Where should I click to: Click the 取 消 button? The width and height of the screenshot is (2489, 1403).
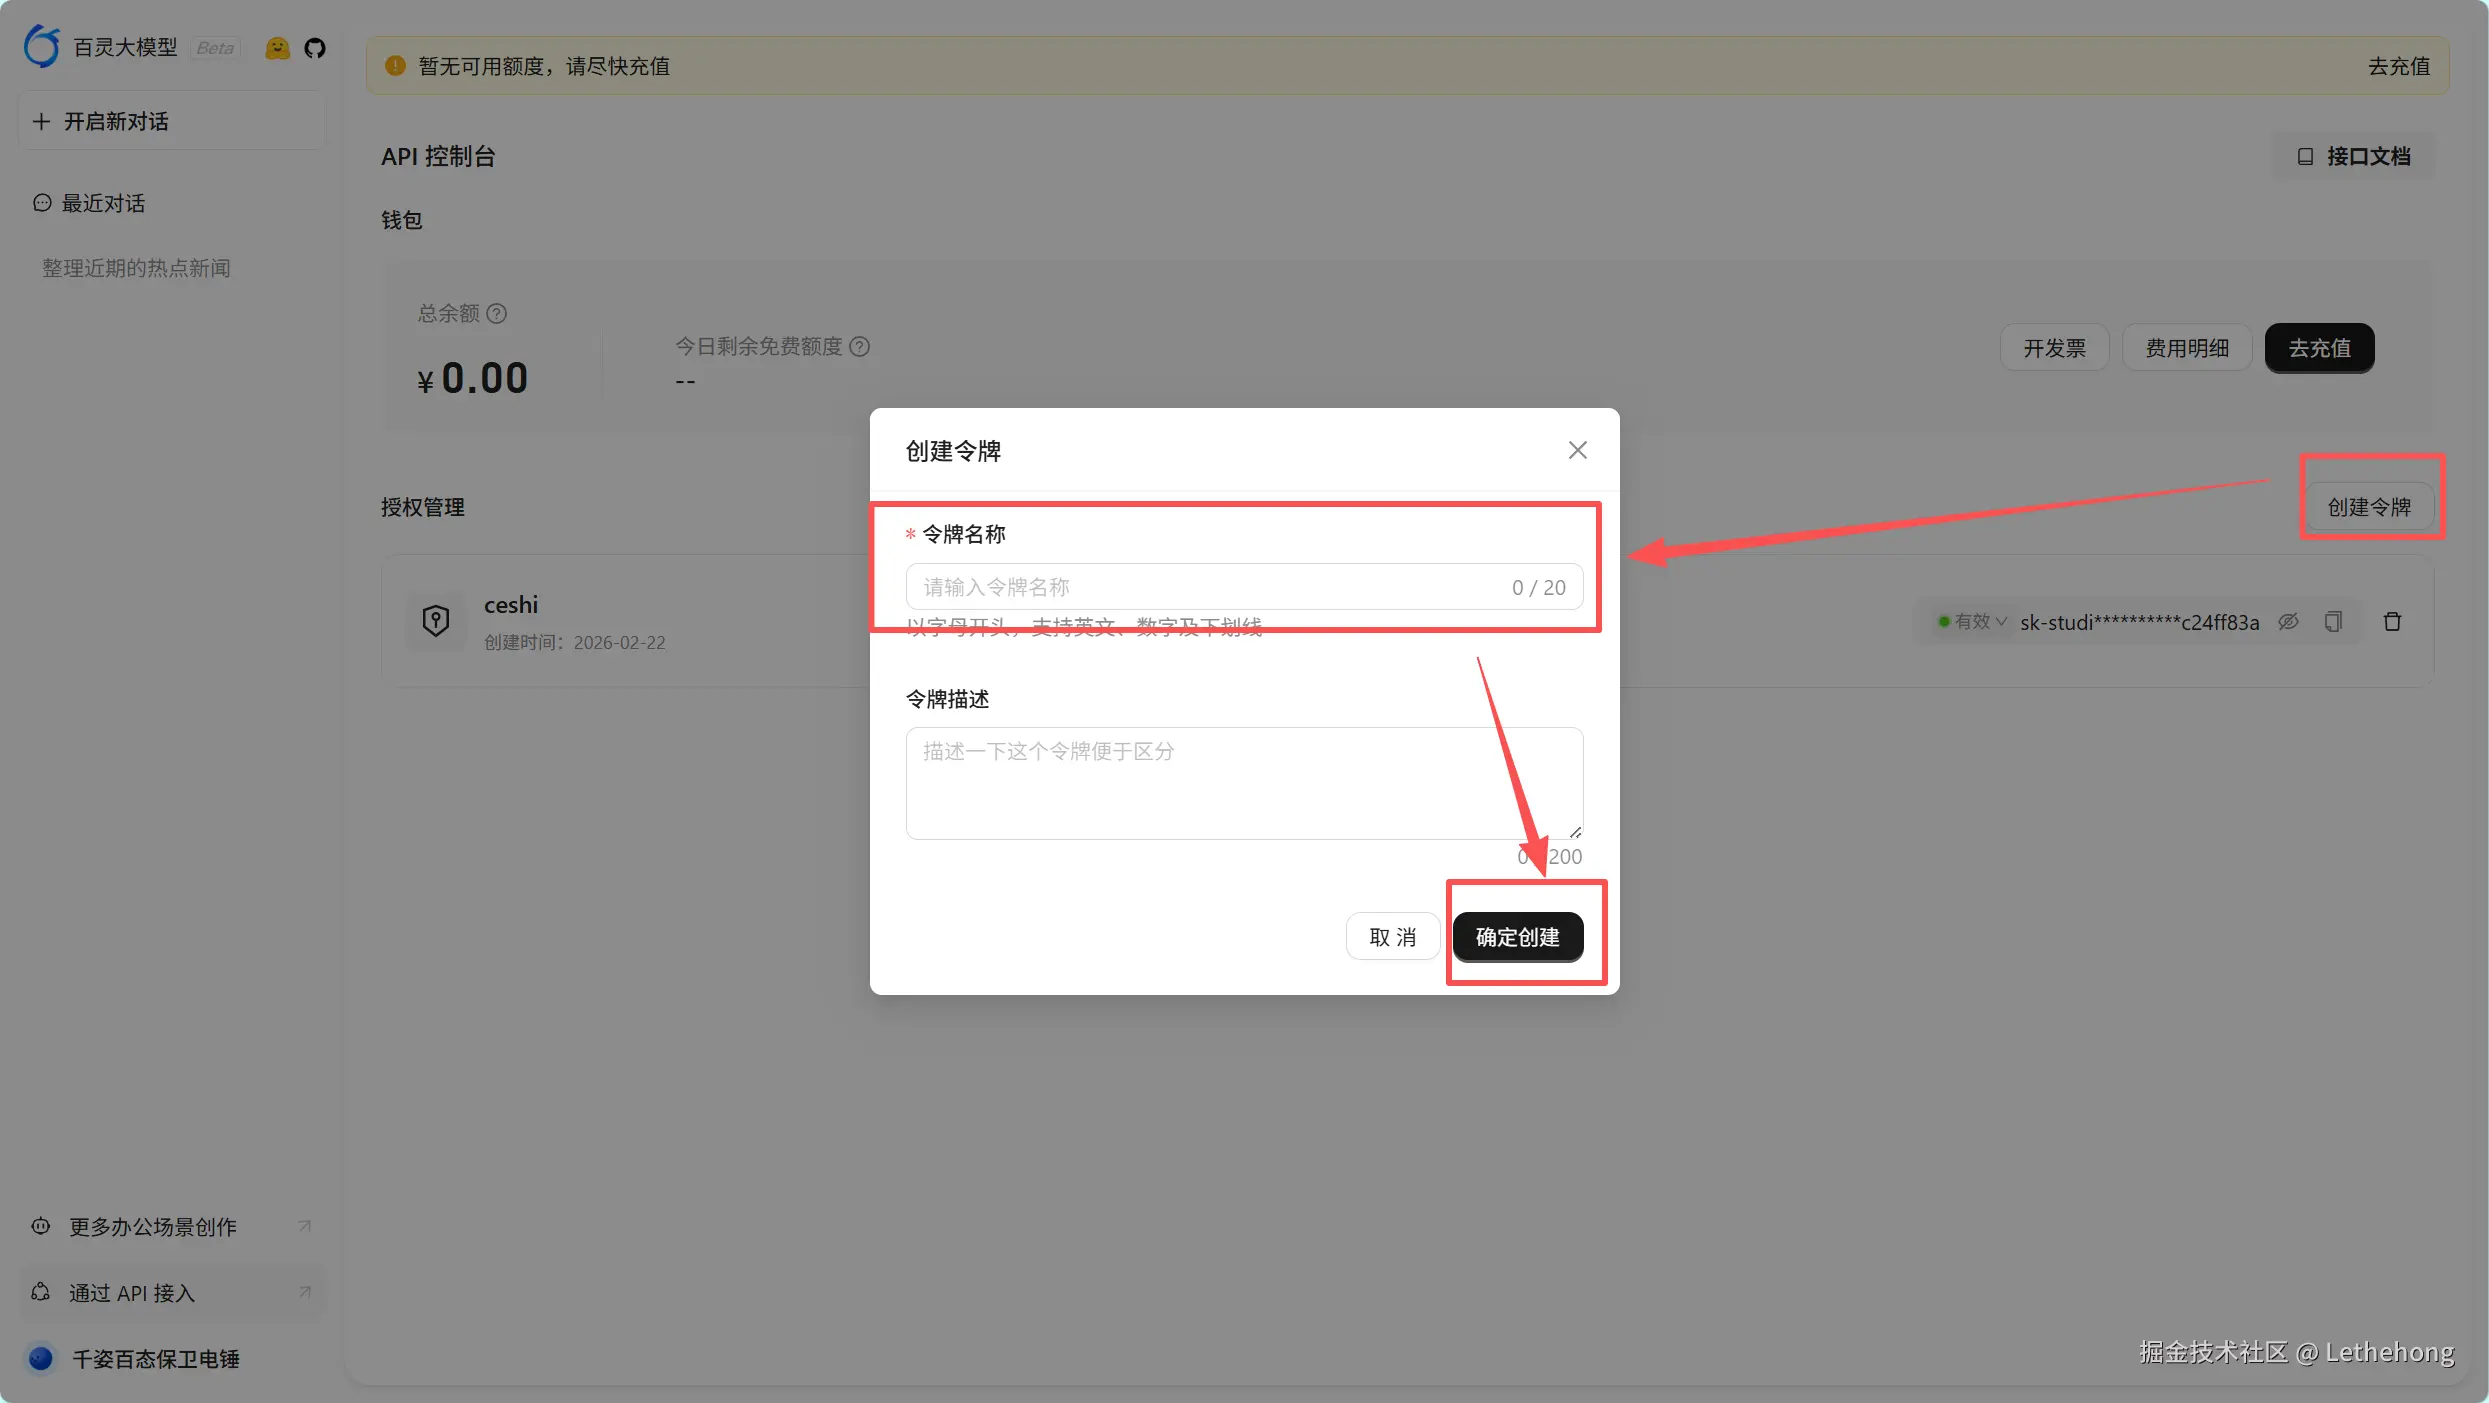click(1392, 937)
